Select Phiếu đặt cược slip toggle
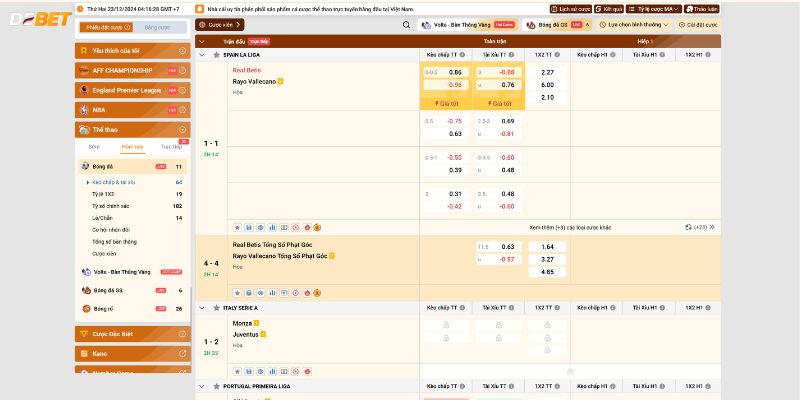800x400 pixels. coord(106,27)
